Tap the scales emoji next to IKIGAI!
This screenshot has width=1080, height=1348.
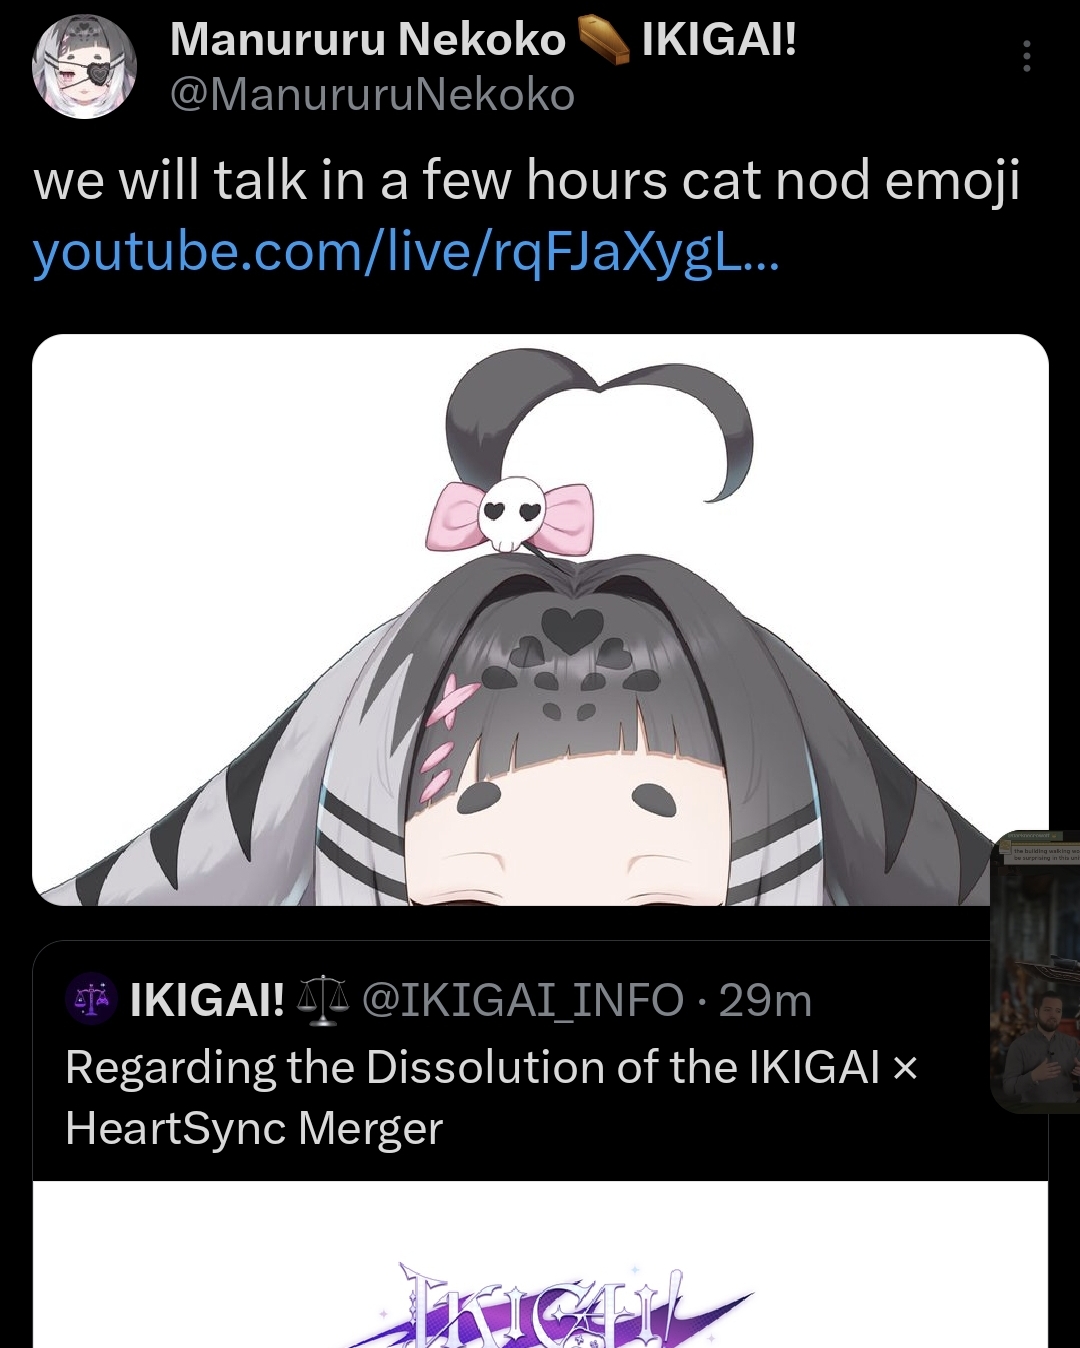[x=322, y=1001]
